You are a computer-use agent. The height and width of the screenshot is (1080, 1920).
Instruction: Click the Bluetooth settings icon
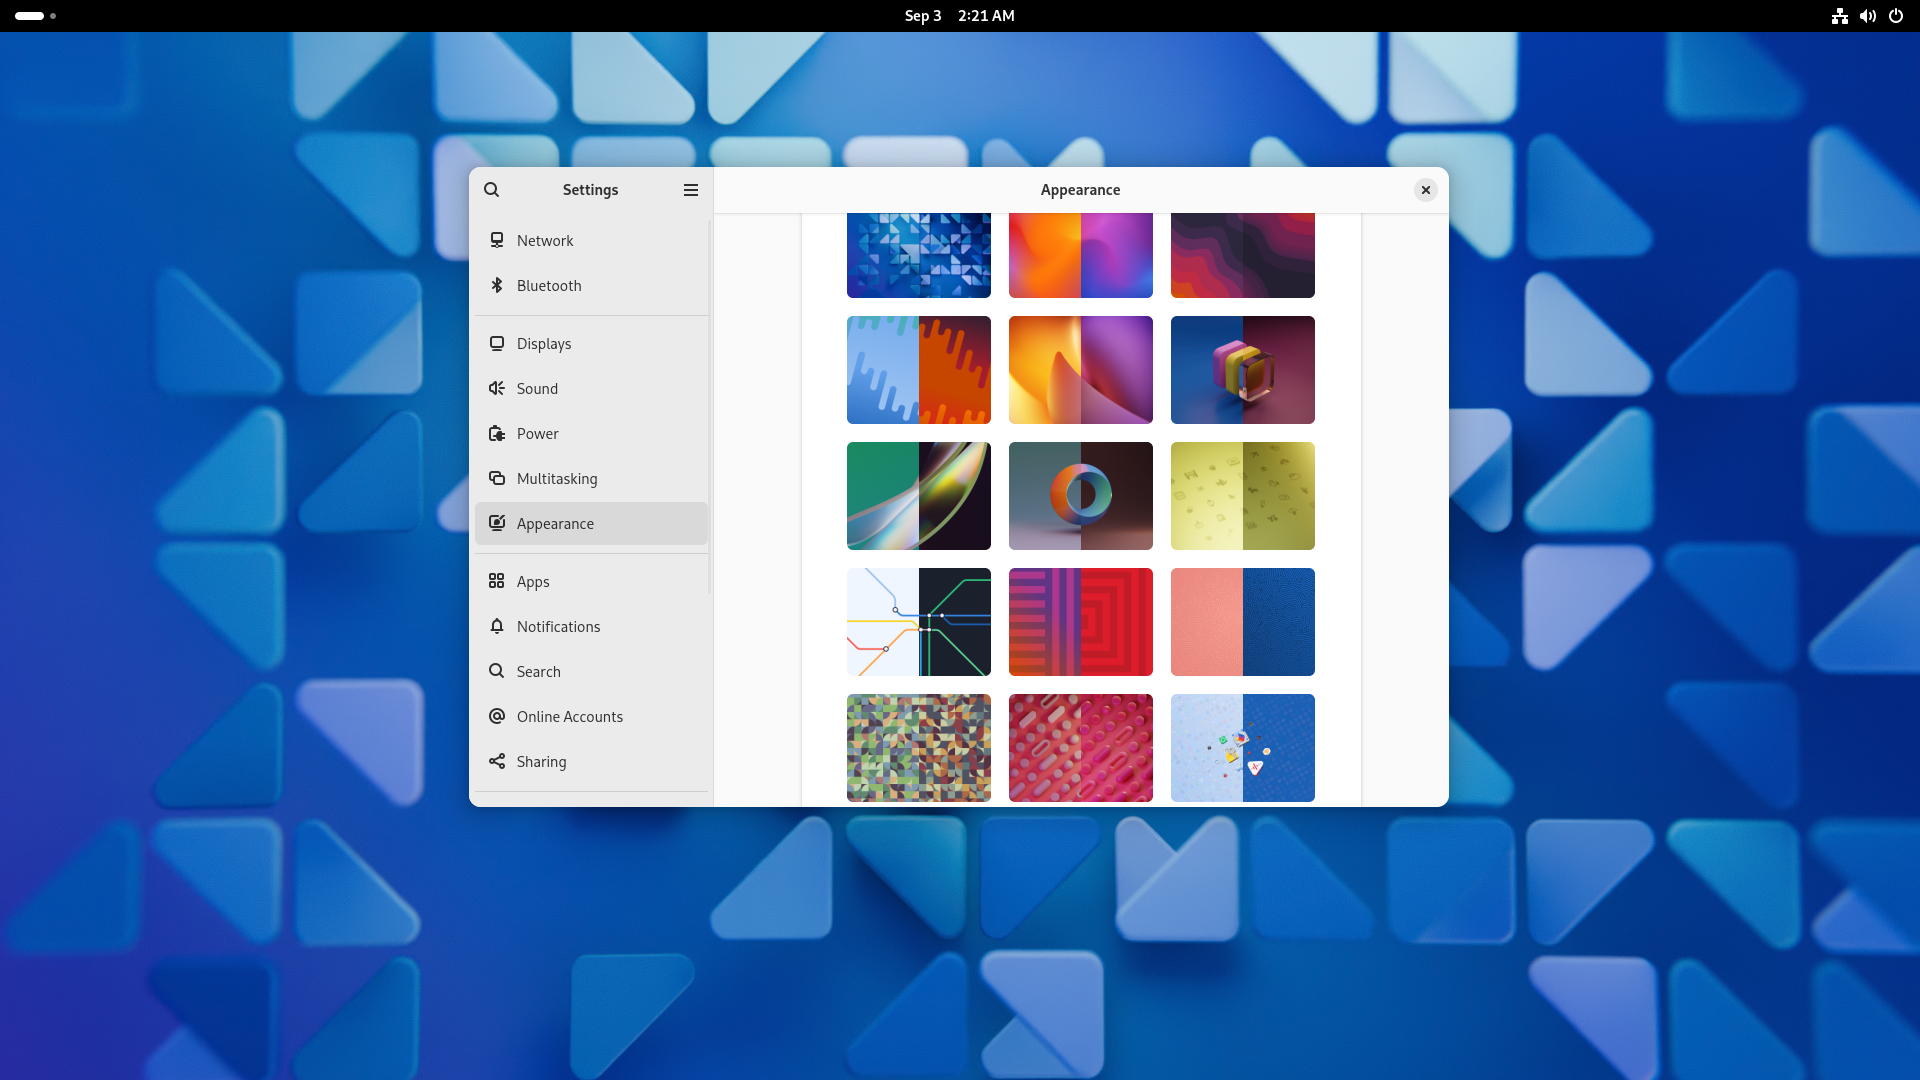[496, 285]
